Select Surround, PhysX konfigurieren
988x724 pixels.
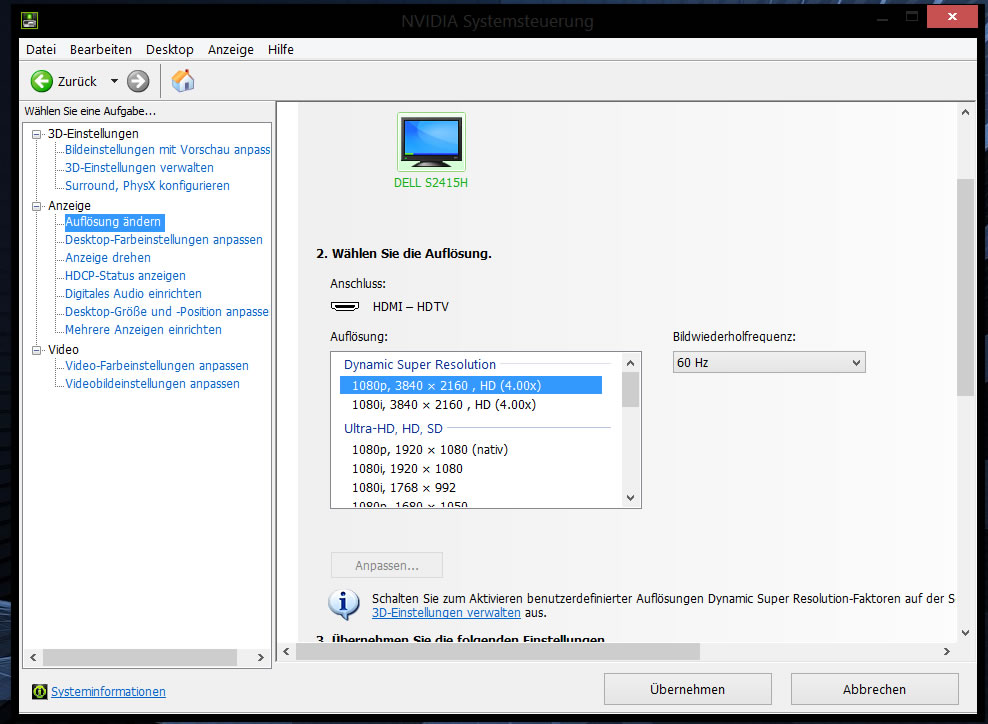click(147, 186)
